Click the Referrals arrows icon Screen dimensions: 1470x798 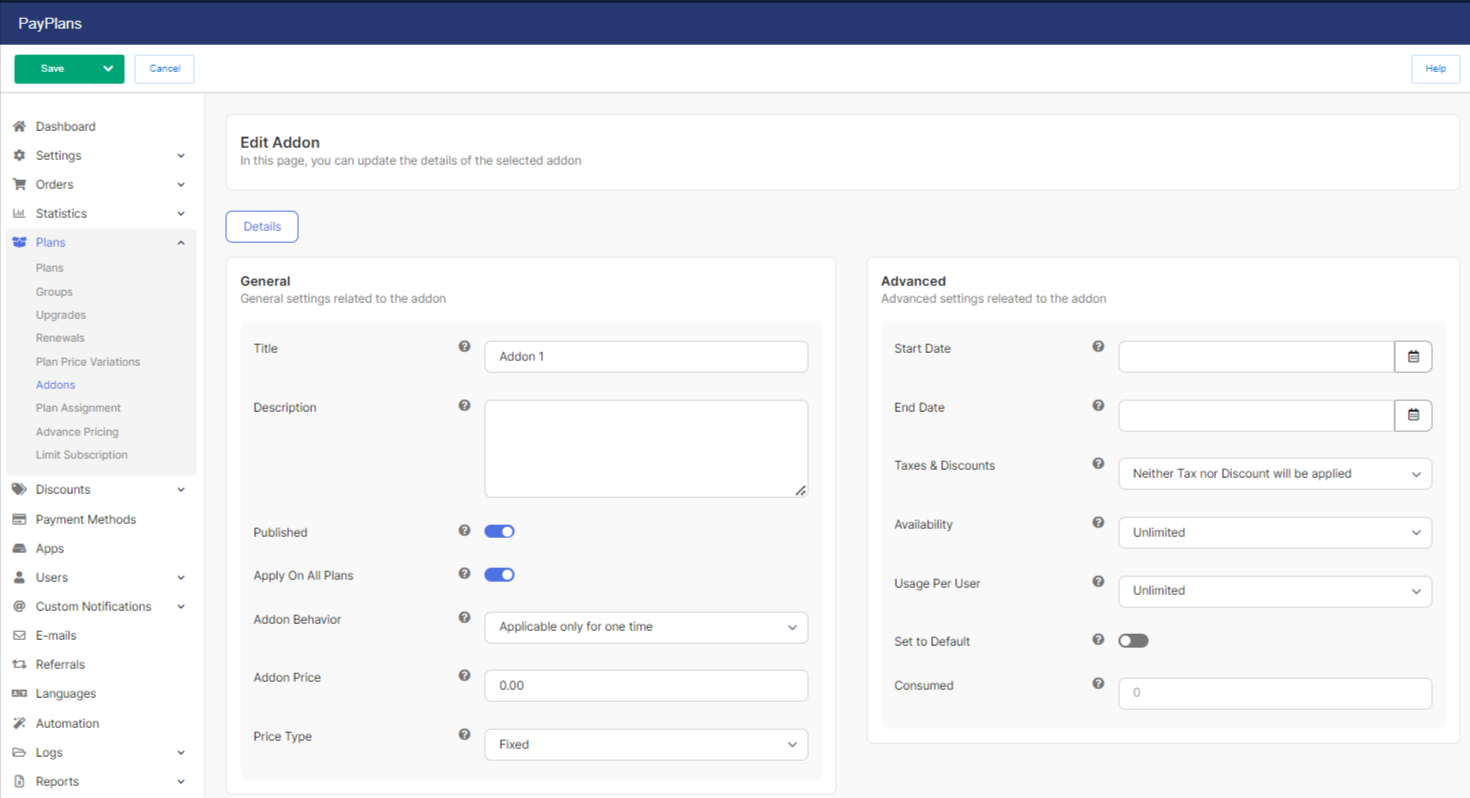coord(19,664)
